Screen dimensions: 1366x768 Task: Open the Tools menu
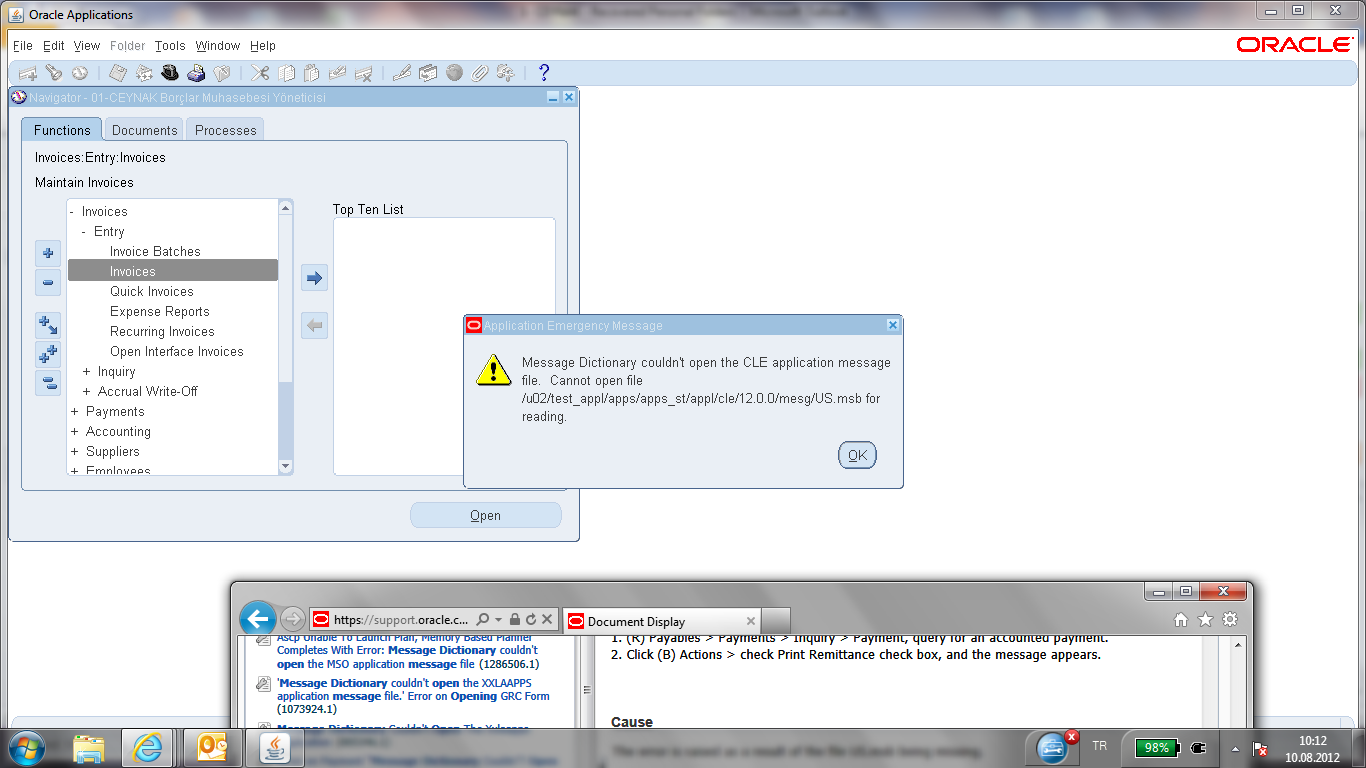(x=169, y=45)
